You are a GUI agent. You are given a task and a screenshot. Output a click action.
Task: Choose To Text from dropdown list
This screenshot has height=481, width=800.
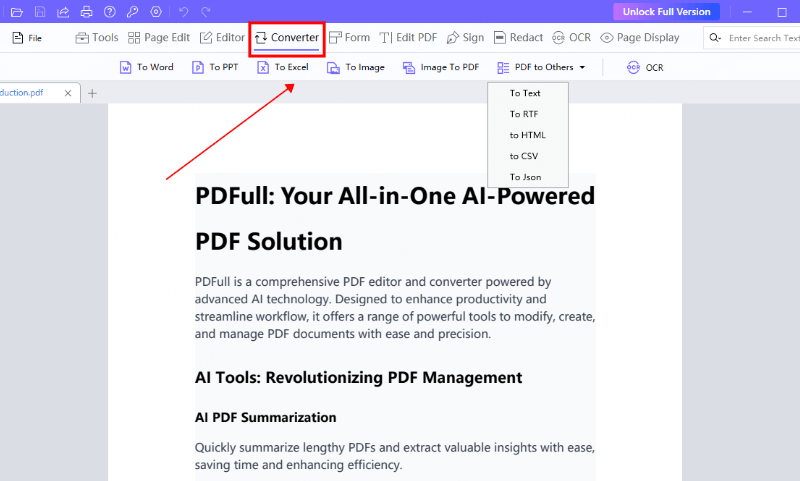coord(525,93)
